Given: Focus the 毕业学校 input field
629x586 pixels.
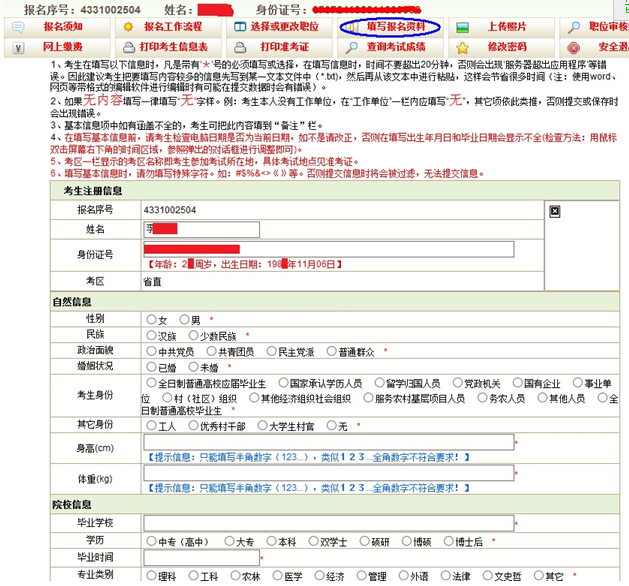Looking at the screenshot, I should point(329,523).
